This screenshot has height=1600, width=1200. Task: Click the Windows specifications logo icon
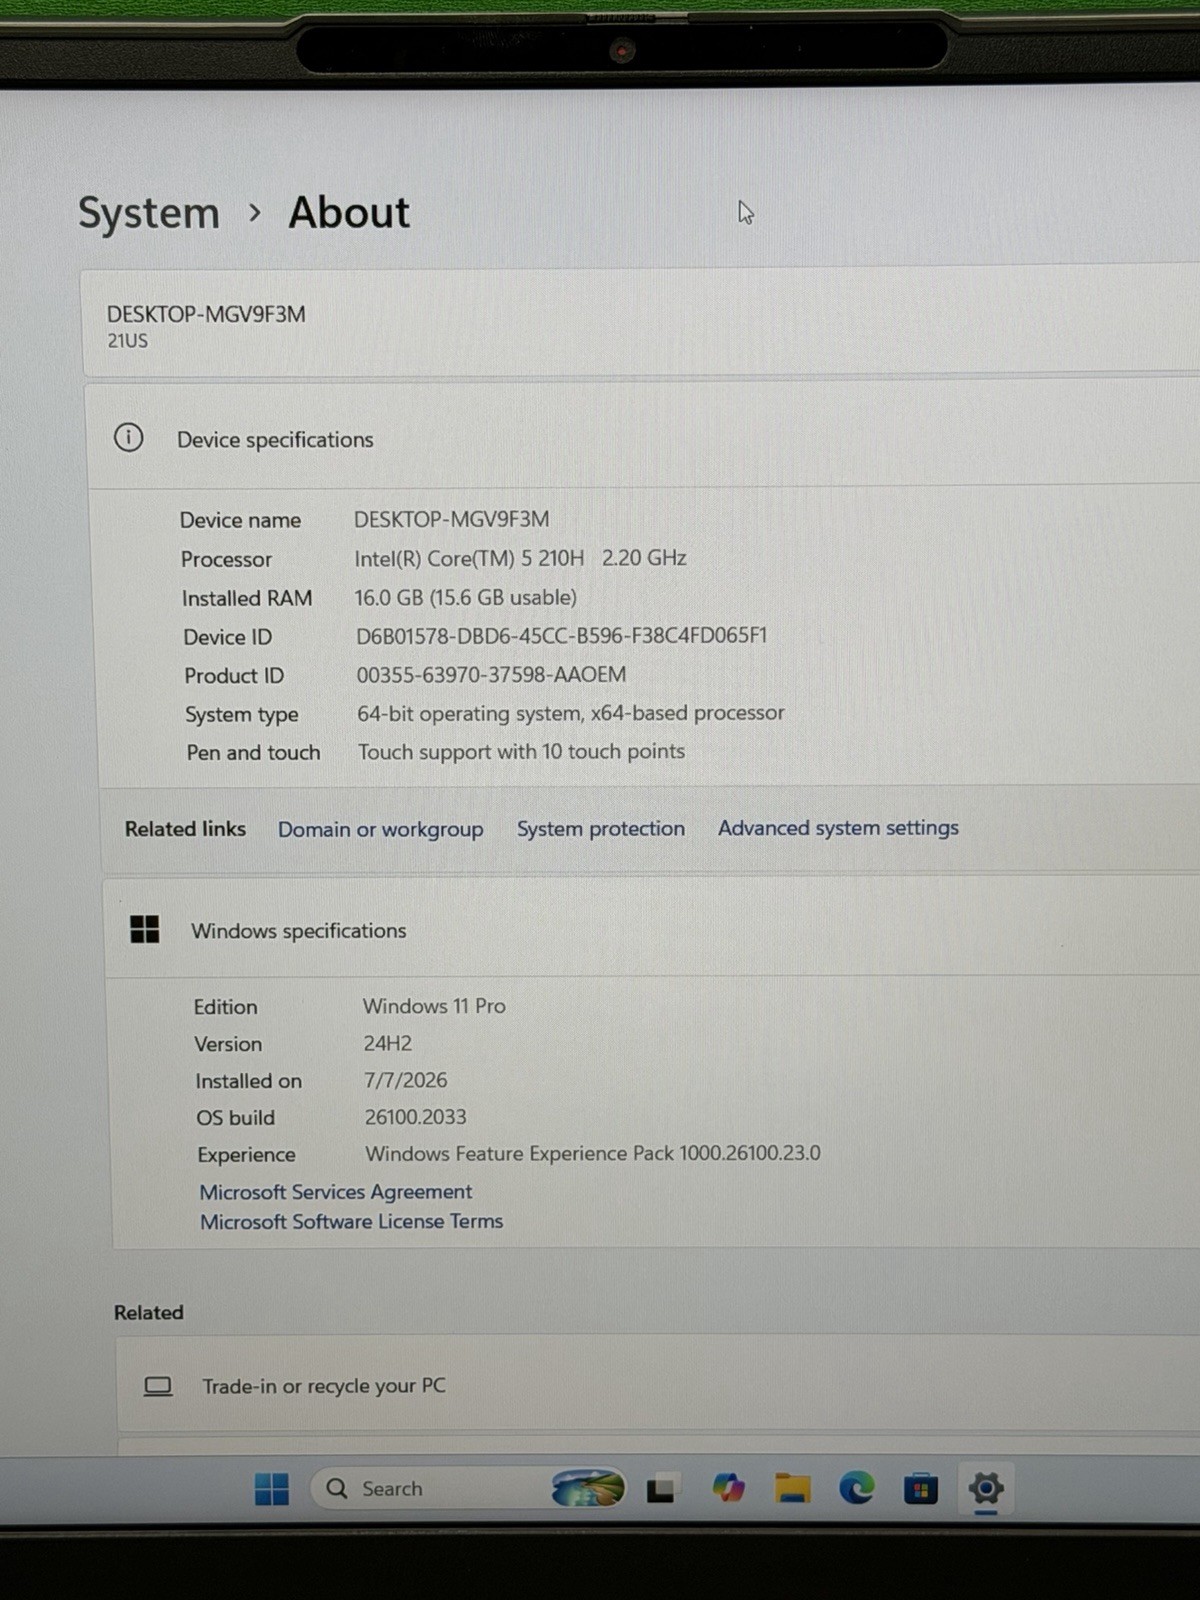145,929
